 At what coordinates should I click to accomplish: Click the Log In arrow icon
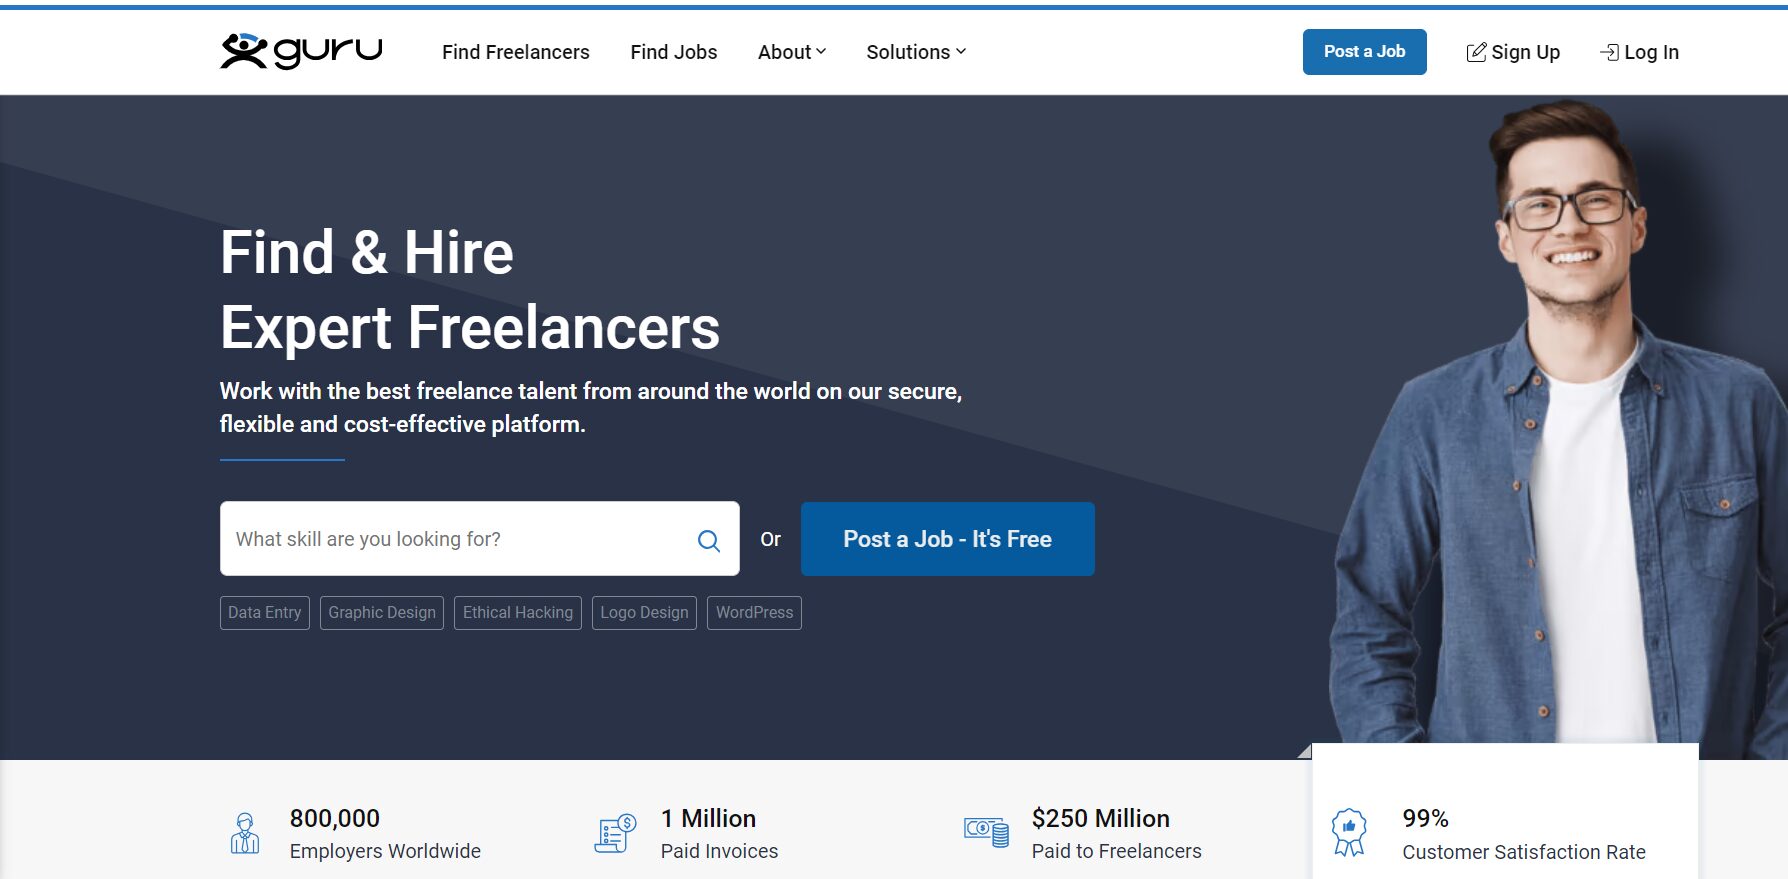tap(1609, 53)
